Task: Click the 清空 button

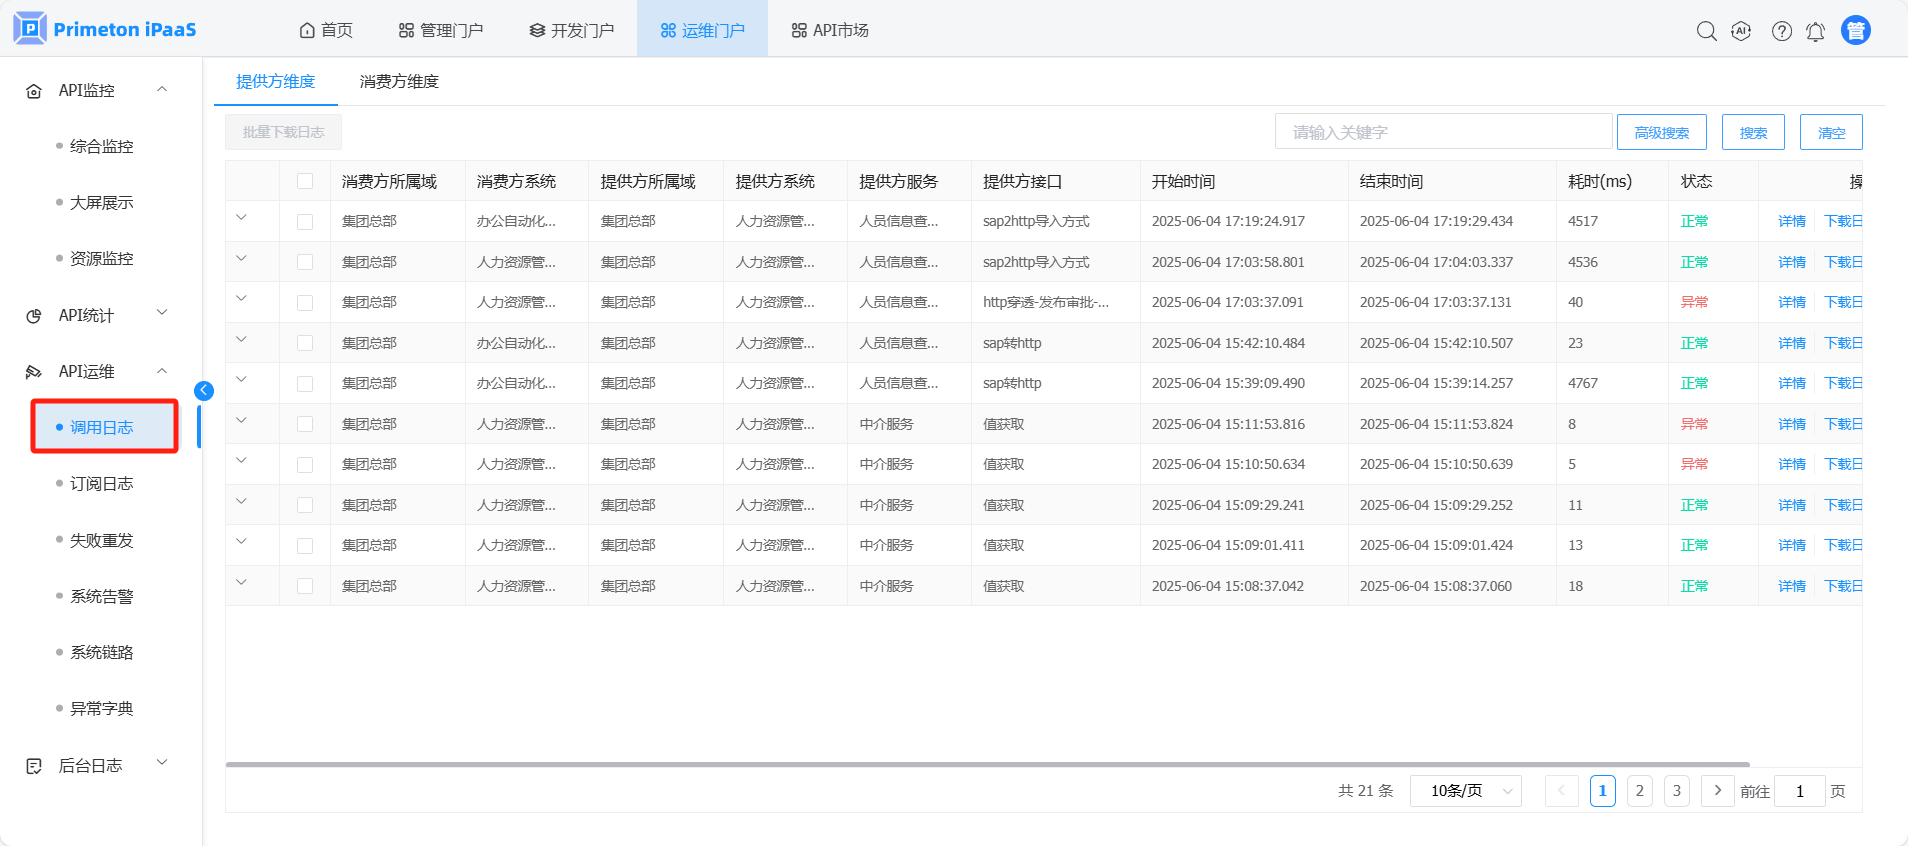Action: 1831,132
